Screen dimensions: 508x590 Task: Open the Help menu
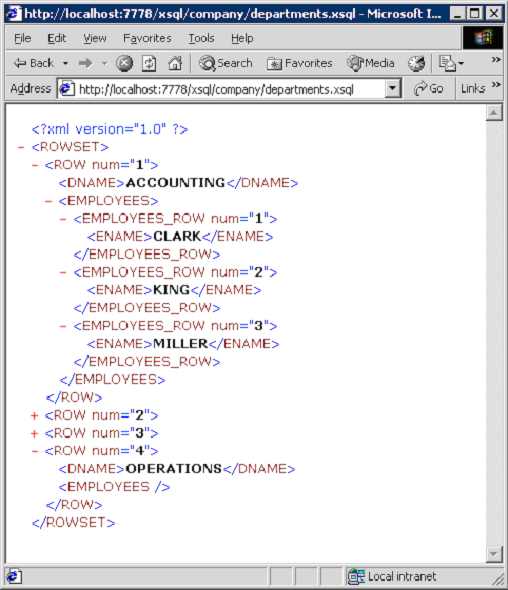pos(242,38)
